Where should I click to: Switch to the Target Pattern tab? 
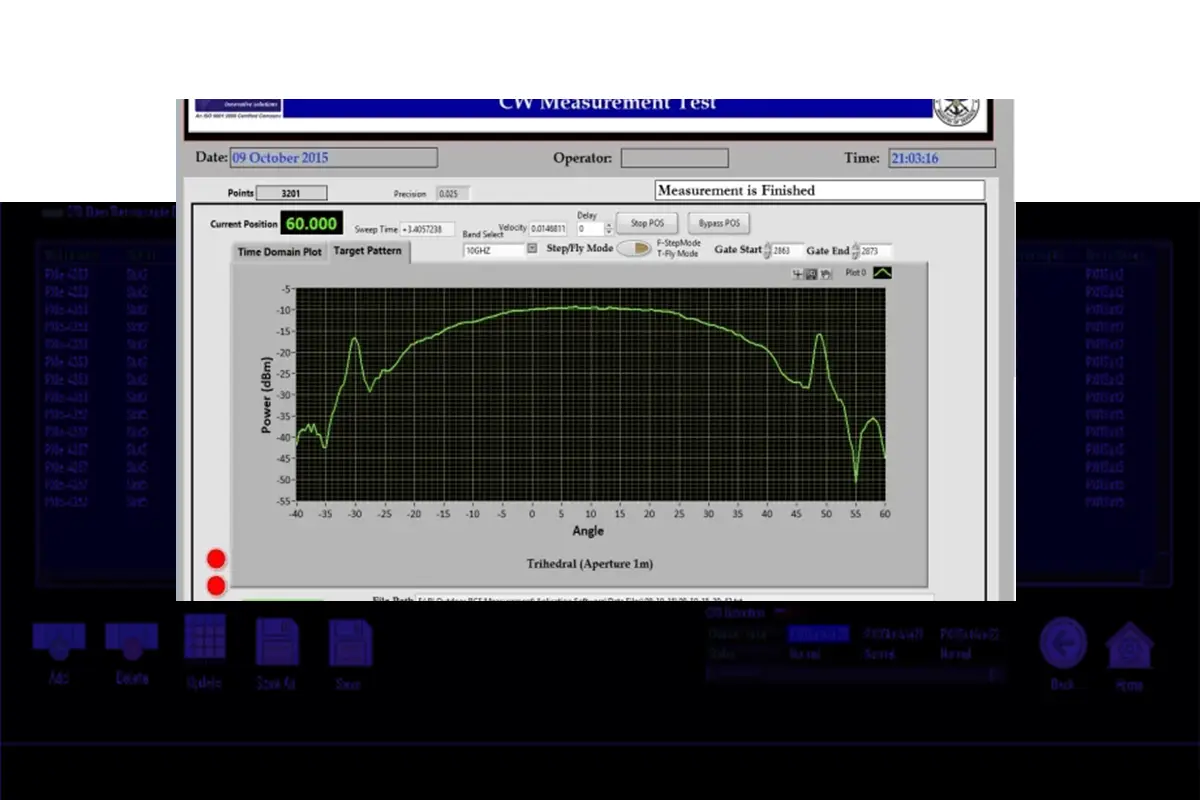[x=367, y=251]
